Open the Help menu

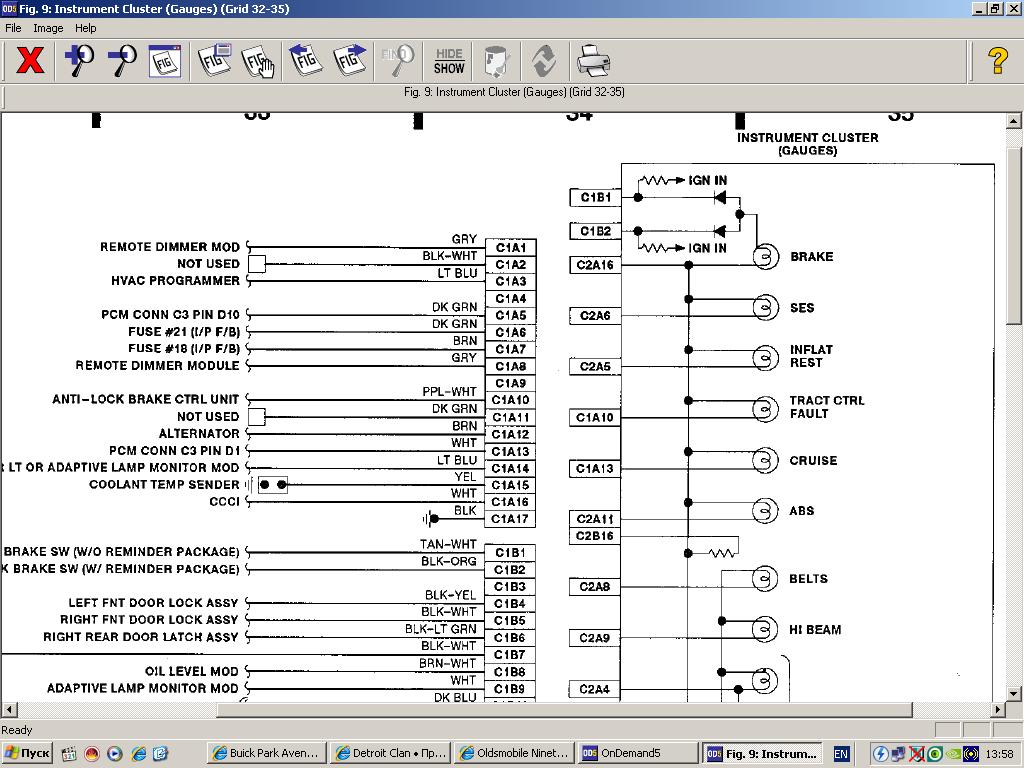[86, 28]
